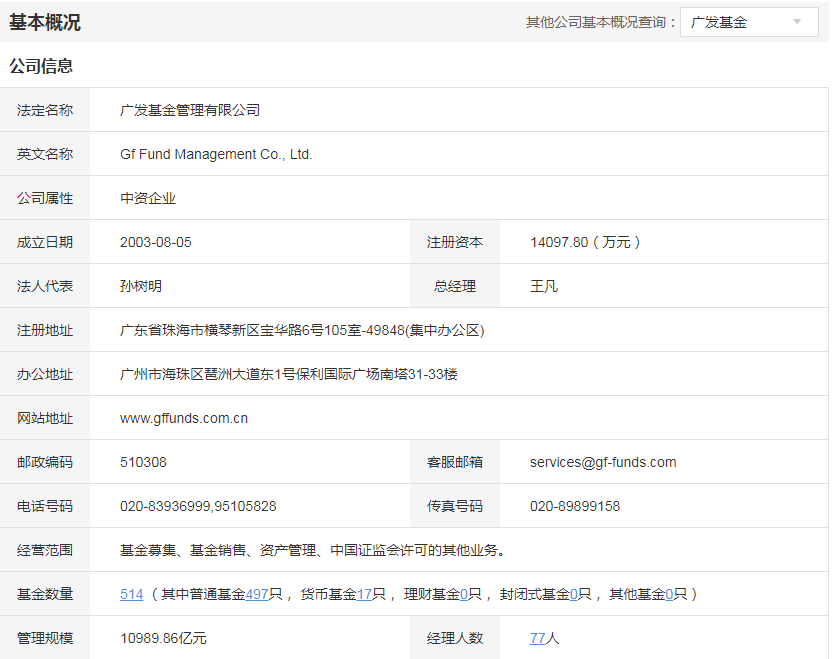Viewport: 832px width, 659px height.
Task: Click the general manager name 王凡
Action: pos(544,286)
